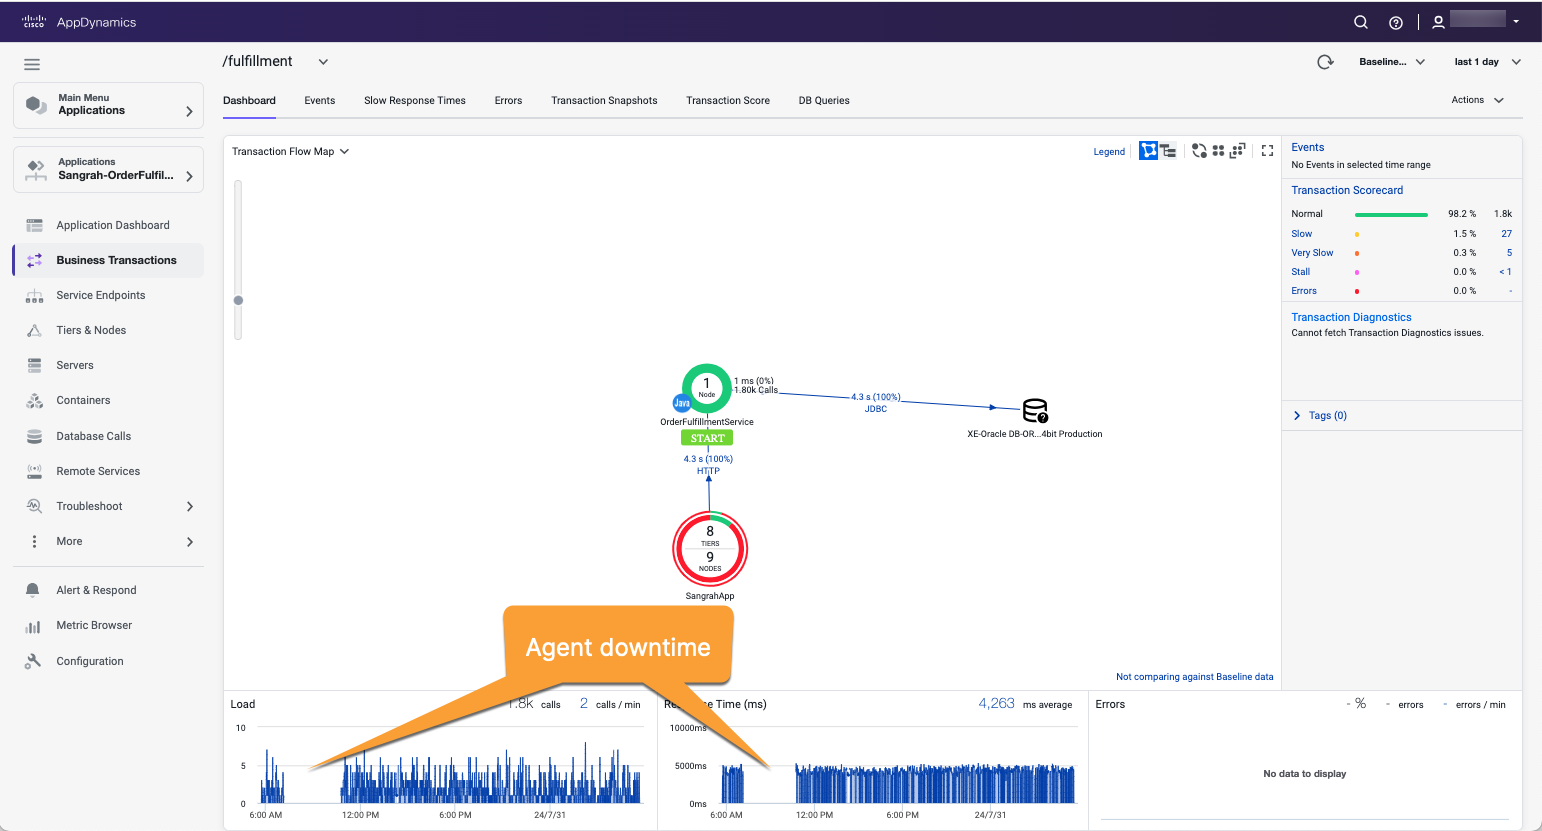Open the last 1 day time range dropdown
Screen dimensions: 1542x831
(x=1488, y=62)
